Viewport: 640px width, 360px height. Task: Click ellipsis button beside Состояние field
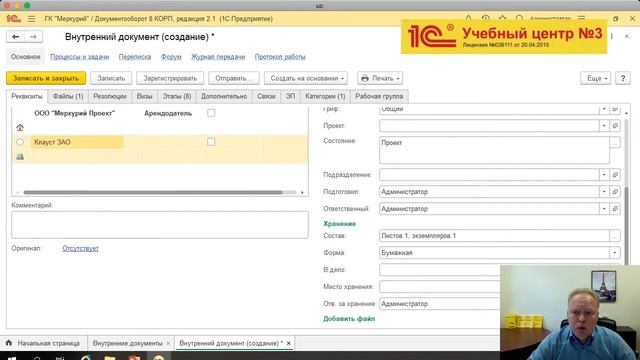click(x=615, y=142)
